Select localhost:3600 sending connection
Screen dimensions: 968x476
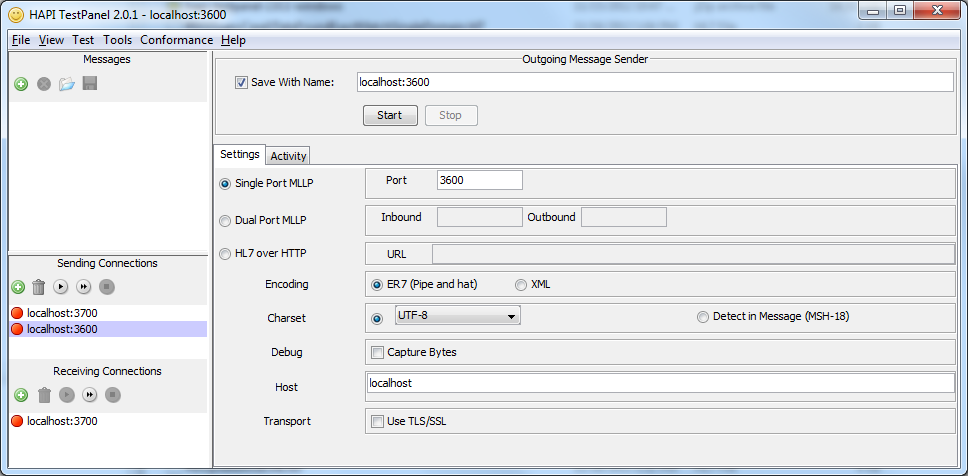(108, 329)
